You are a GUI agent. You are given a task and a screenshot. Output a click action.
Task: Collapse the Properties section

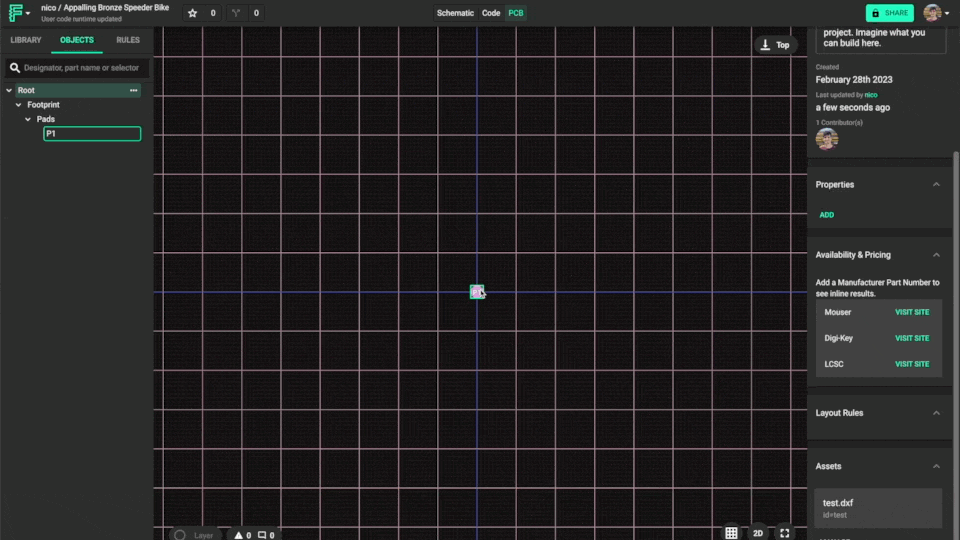click(936, 184)
